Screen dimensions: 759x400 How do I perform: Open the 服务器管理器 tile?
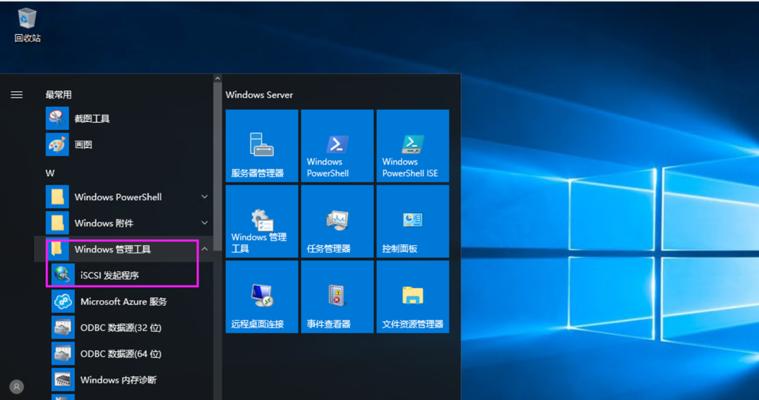[x=262, y=146]
